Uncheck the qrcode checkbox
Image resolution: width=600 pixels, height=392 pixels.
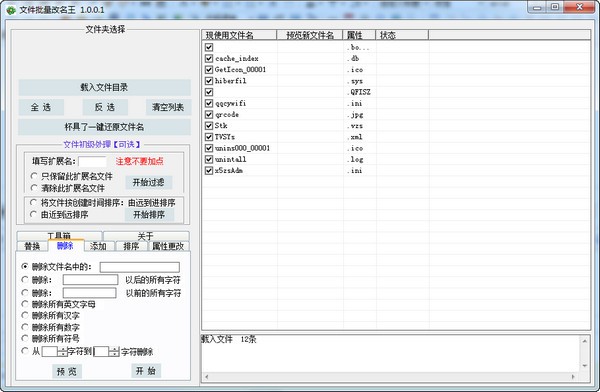[209, 114]
